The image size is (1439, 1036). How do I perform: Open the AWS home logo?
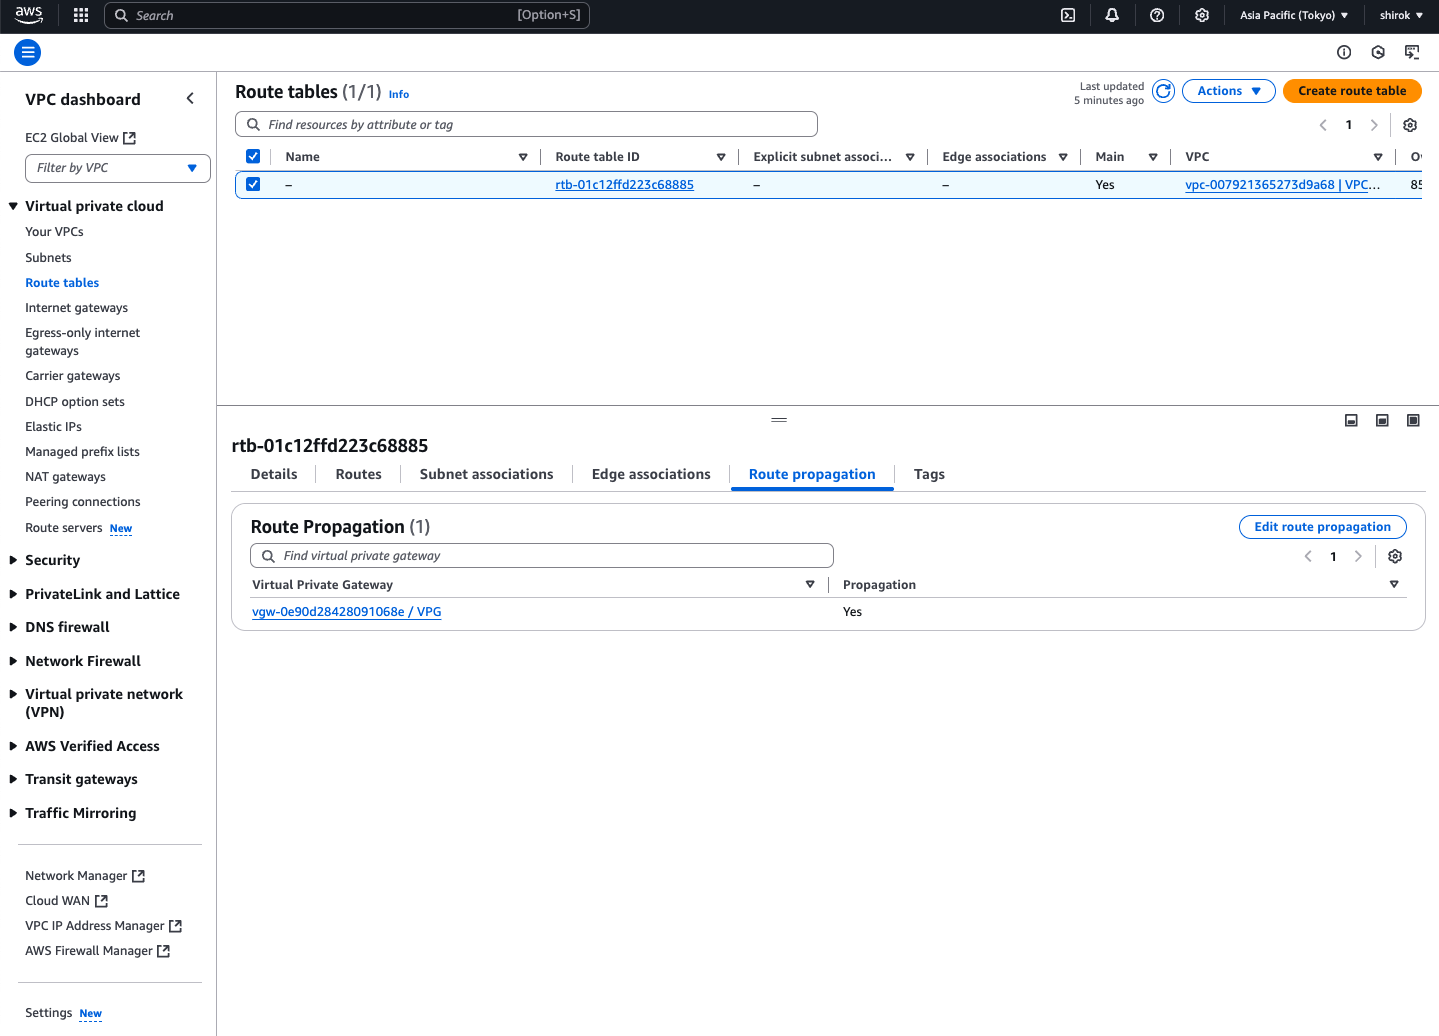click(x=29, y=15)
